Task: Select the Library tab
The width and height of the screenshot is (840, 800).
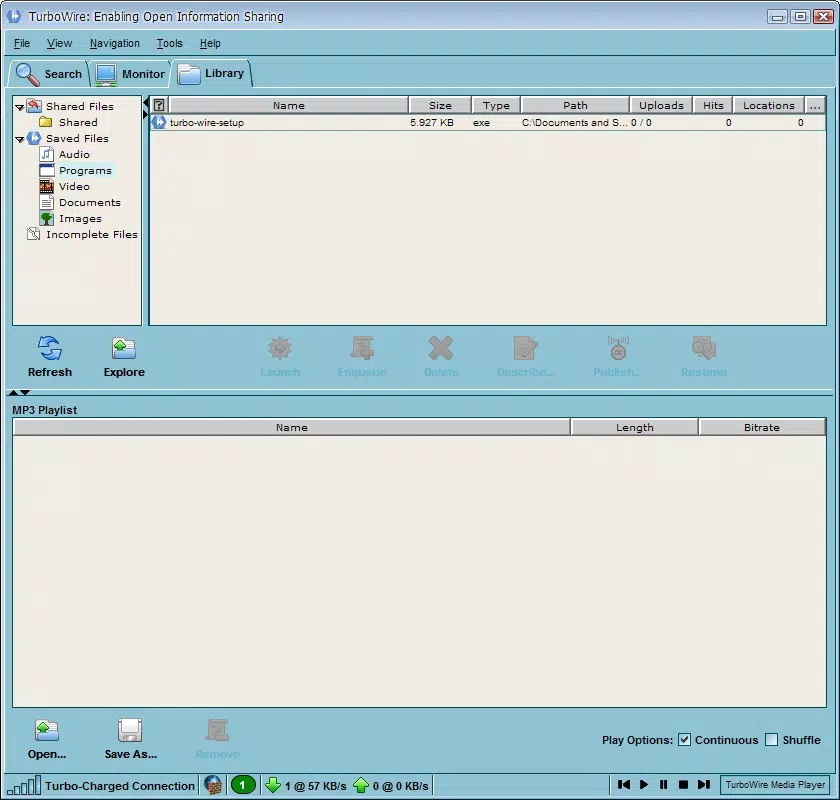Action: 211,73
